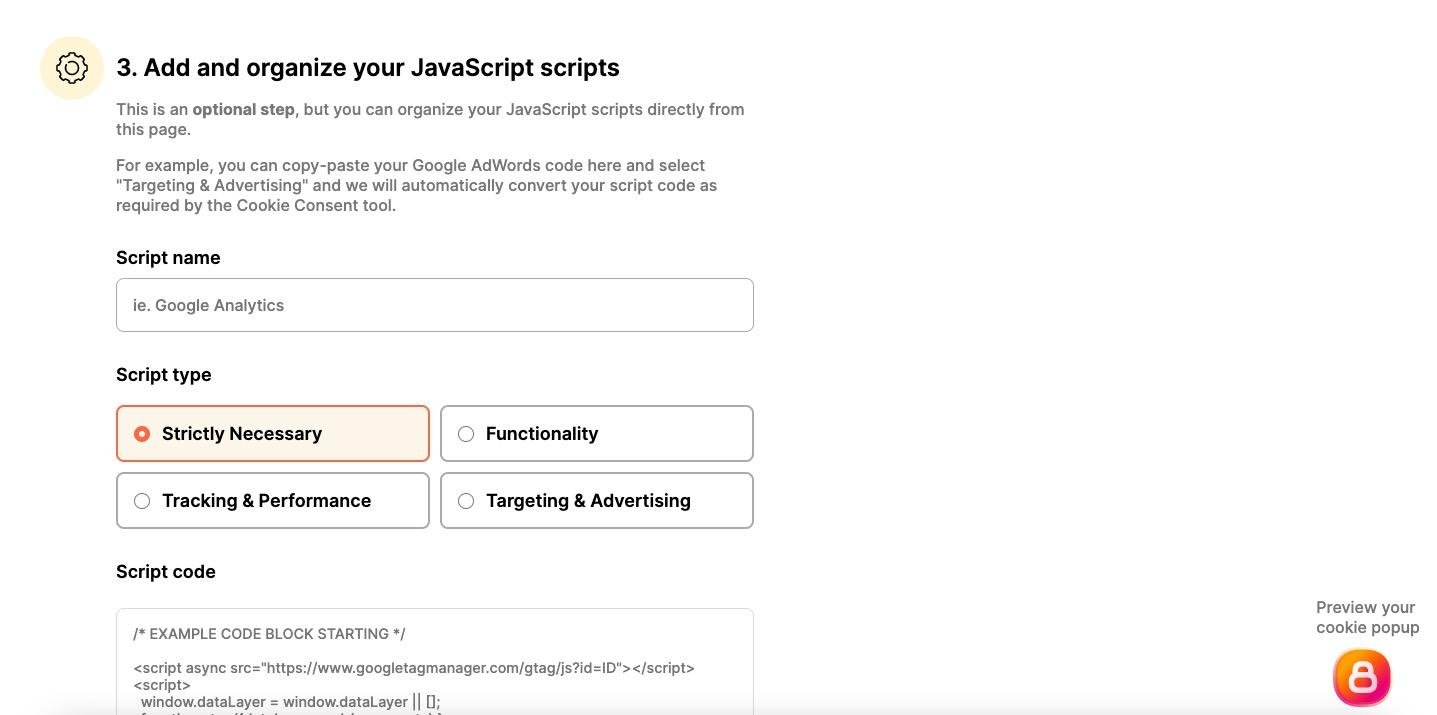Click the "Script type" section label
The height and width of the screenshot is (715, 1437).
coord(164,375)
